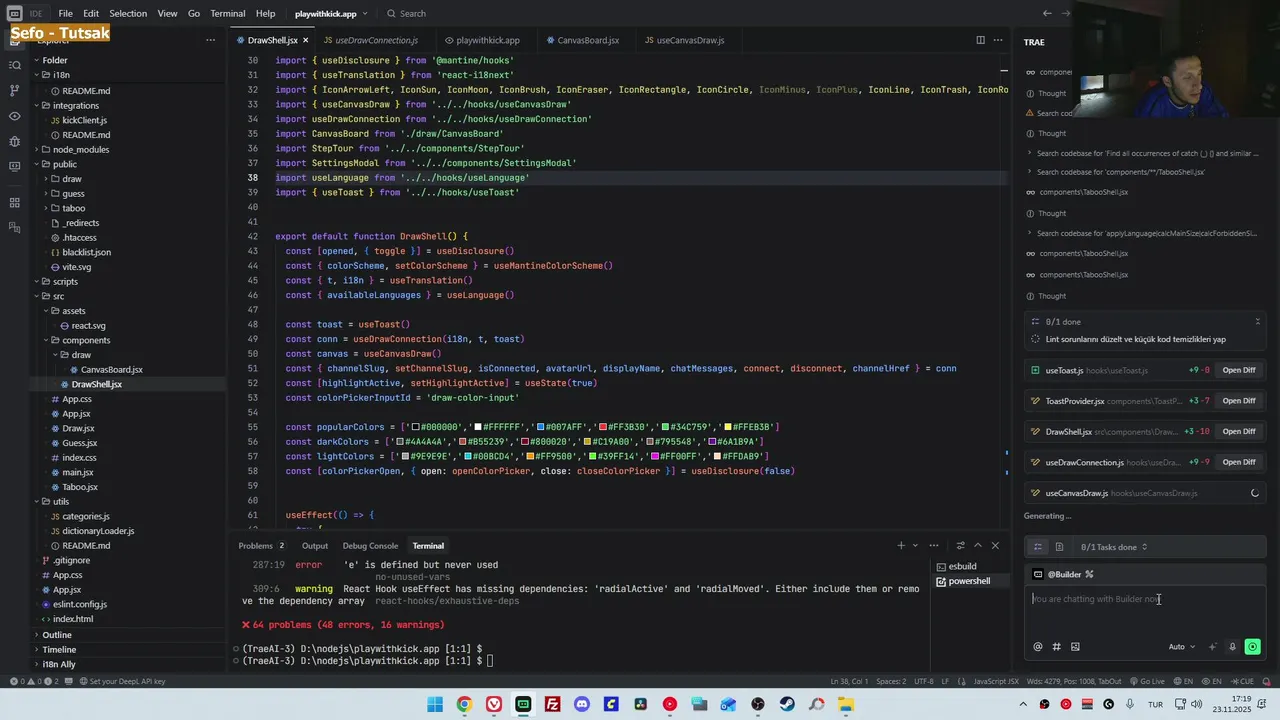The image size is (1280, 720).
Task: Click Windows Start button
Action: 435,704
